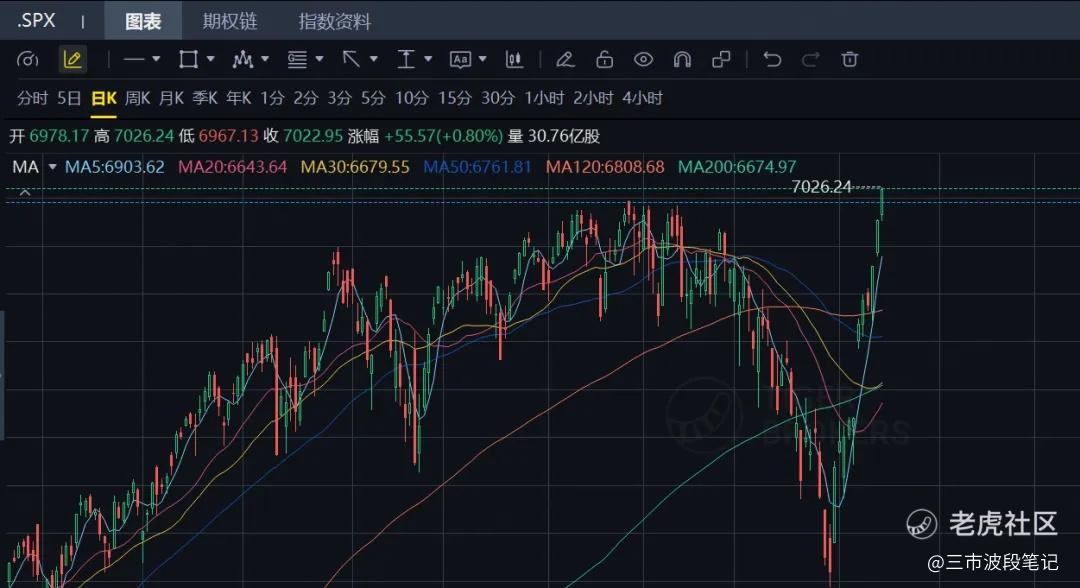This screenshot has width=1080, height=588.
Task: Select the 日K daily candlestick period
Action: [x=104, y=98]
